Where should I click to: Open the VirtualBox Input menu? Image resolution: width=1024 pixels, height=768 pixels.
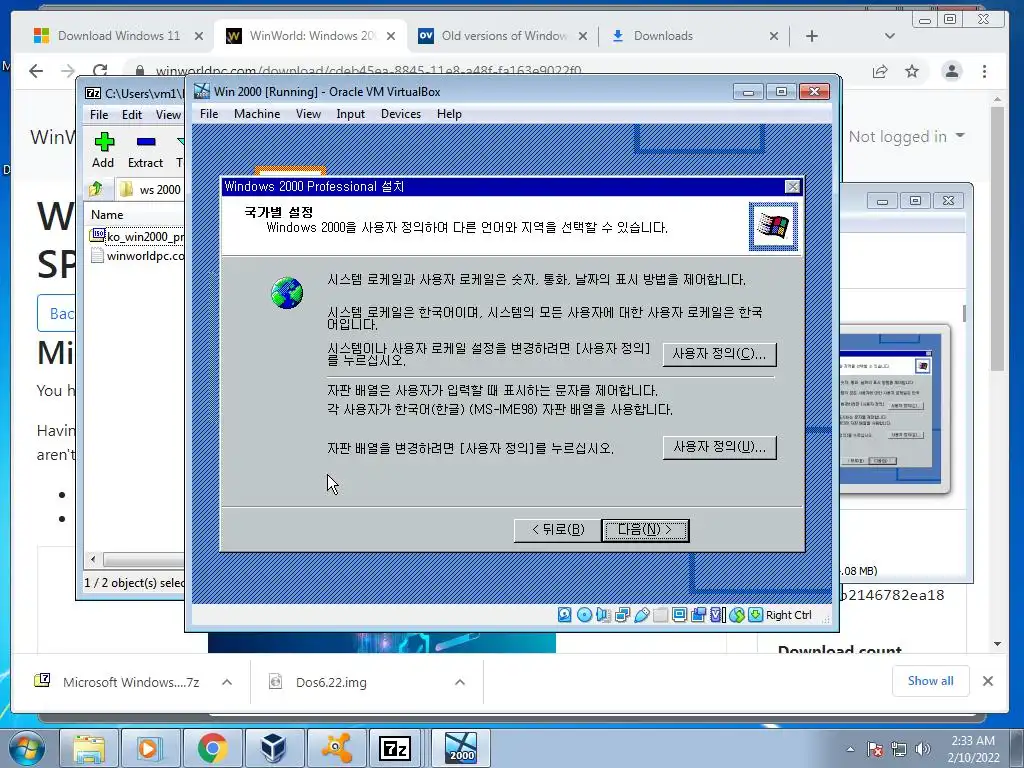pyautogui.click(x=351, y=114)
